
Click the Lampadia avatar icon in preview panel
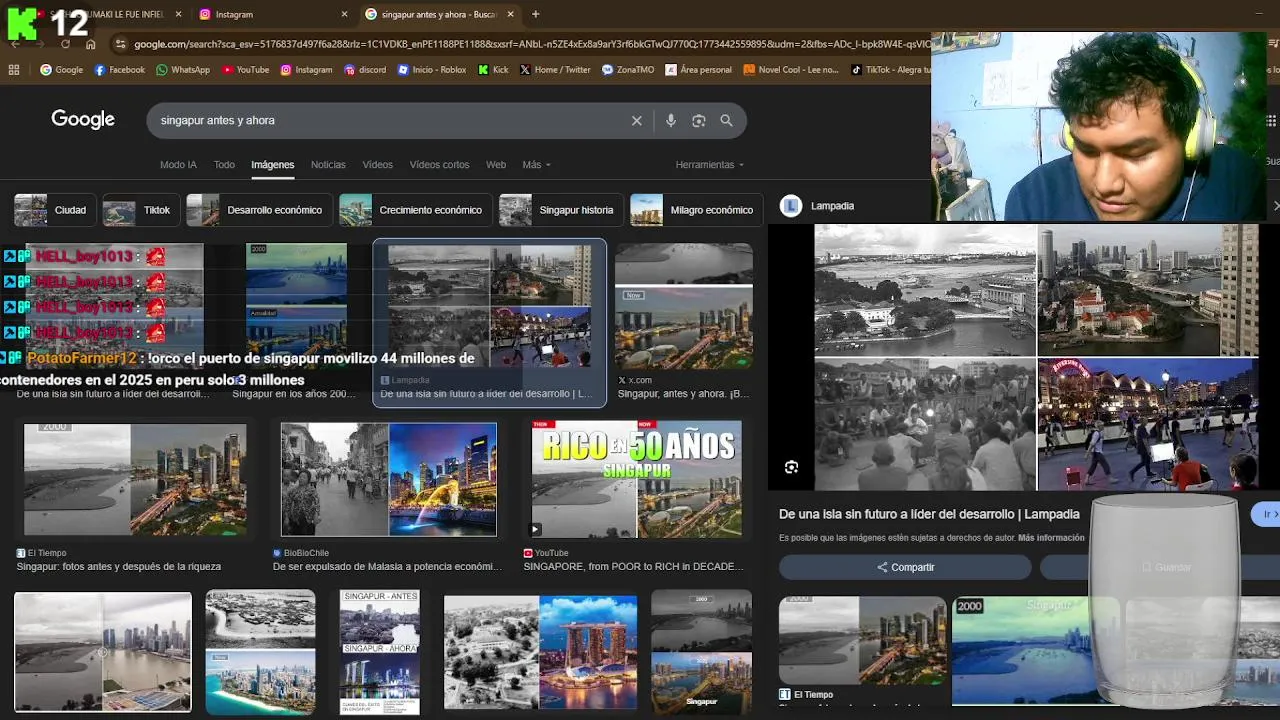(791, 206)
